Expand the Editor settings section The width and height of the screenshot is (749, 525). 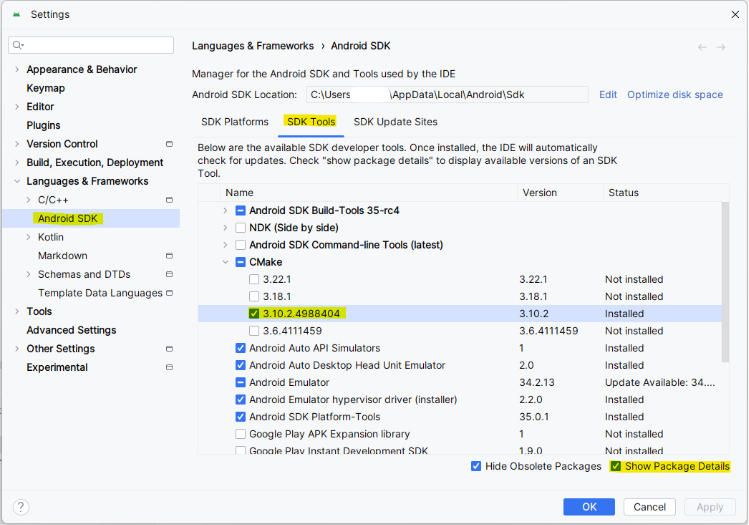[17, 107]
